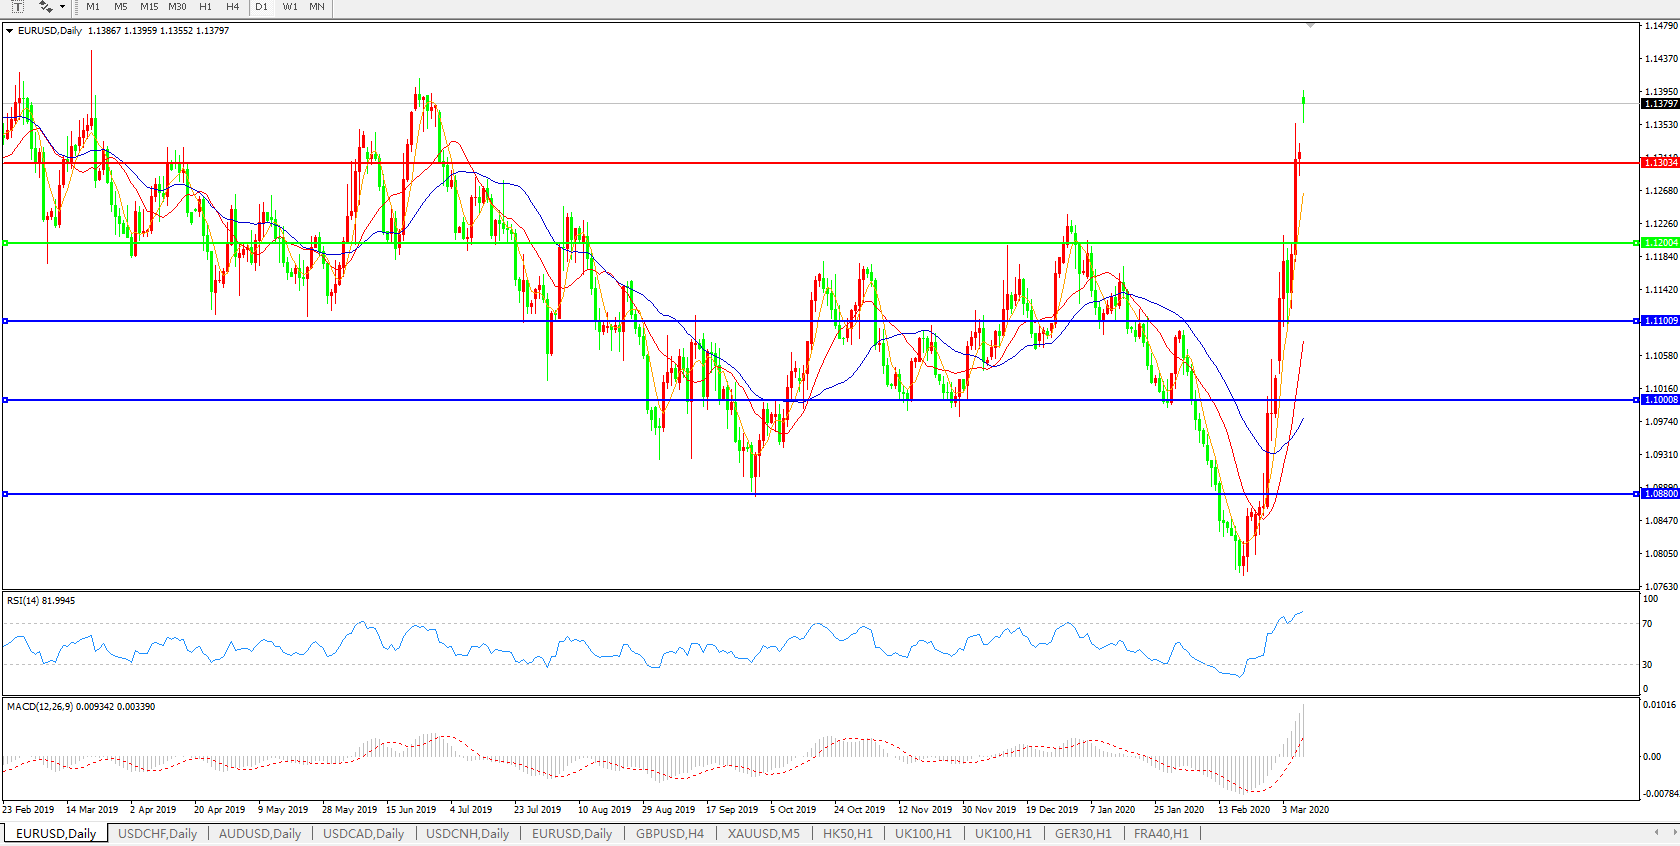
Task: Select the M15 timeframe button
Action: click(x=149, y=7)
